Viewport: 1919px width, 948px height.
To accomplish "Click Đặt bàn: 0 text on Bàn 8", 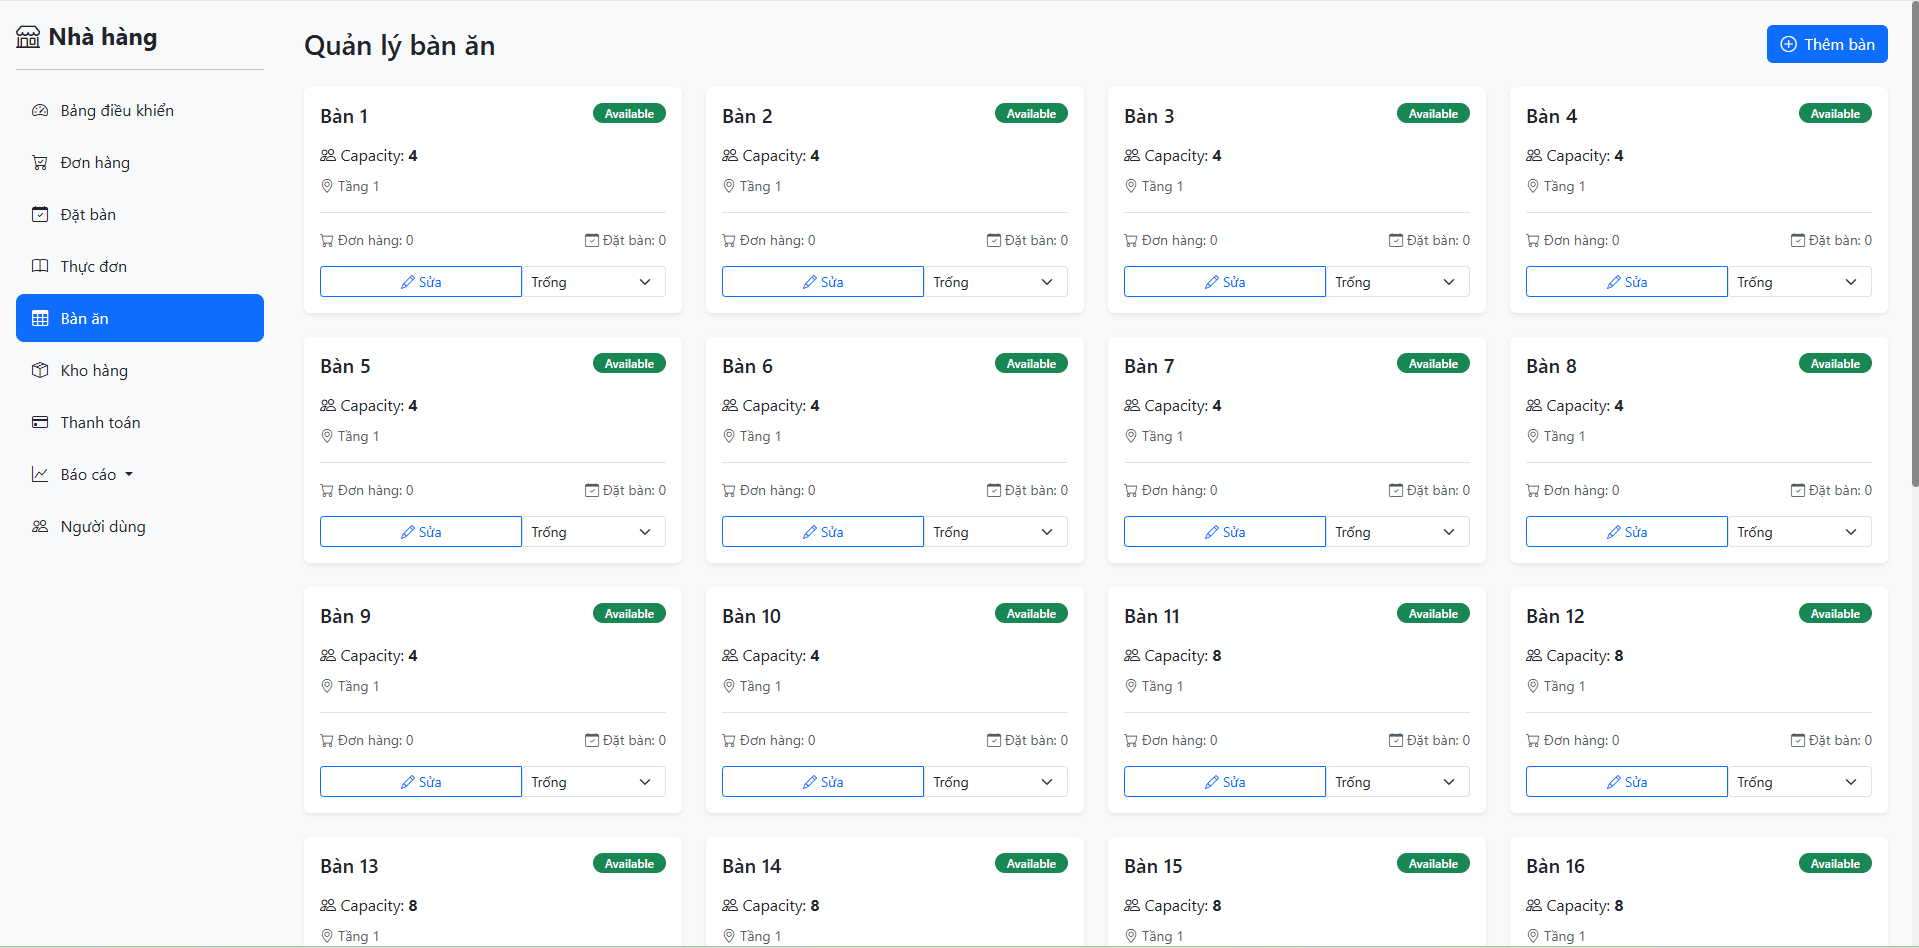I will [1840, 490].
